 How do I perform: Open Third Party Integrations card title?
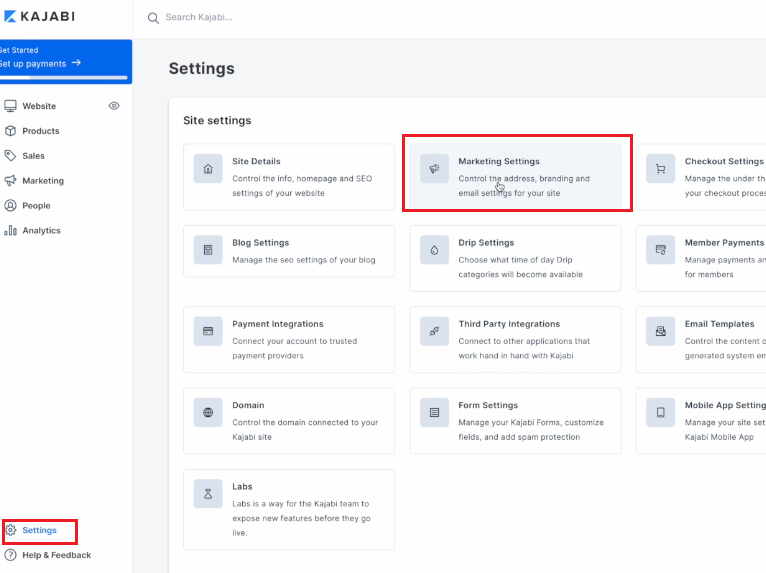pyautogui.click(x=509, y=324)
